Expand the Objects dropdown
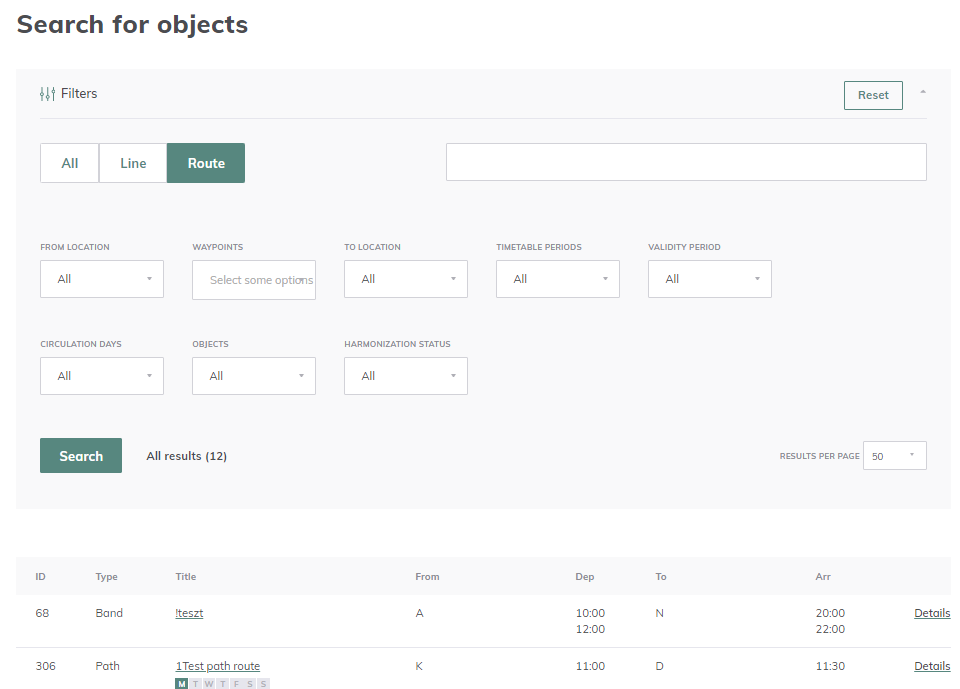960x689 pixels. [254, 376]
